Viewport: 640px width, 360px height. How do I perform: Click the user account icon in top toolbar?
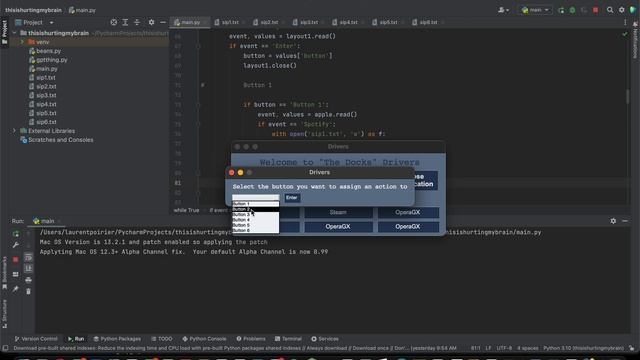[503, 10]
